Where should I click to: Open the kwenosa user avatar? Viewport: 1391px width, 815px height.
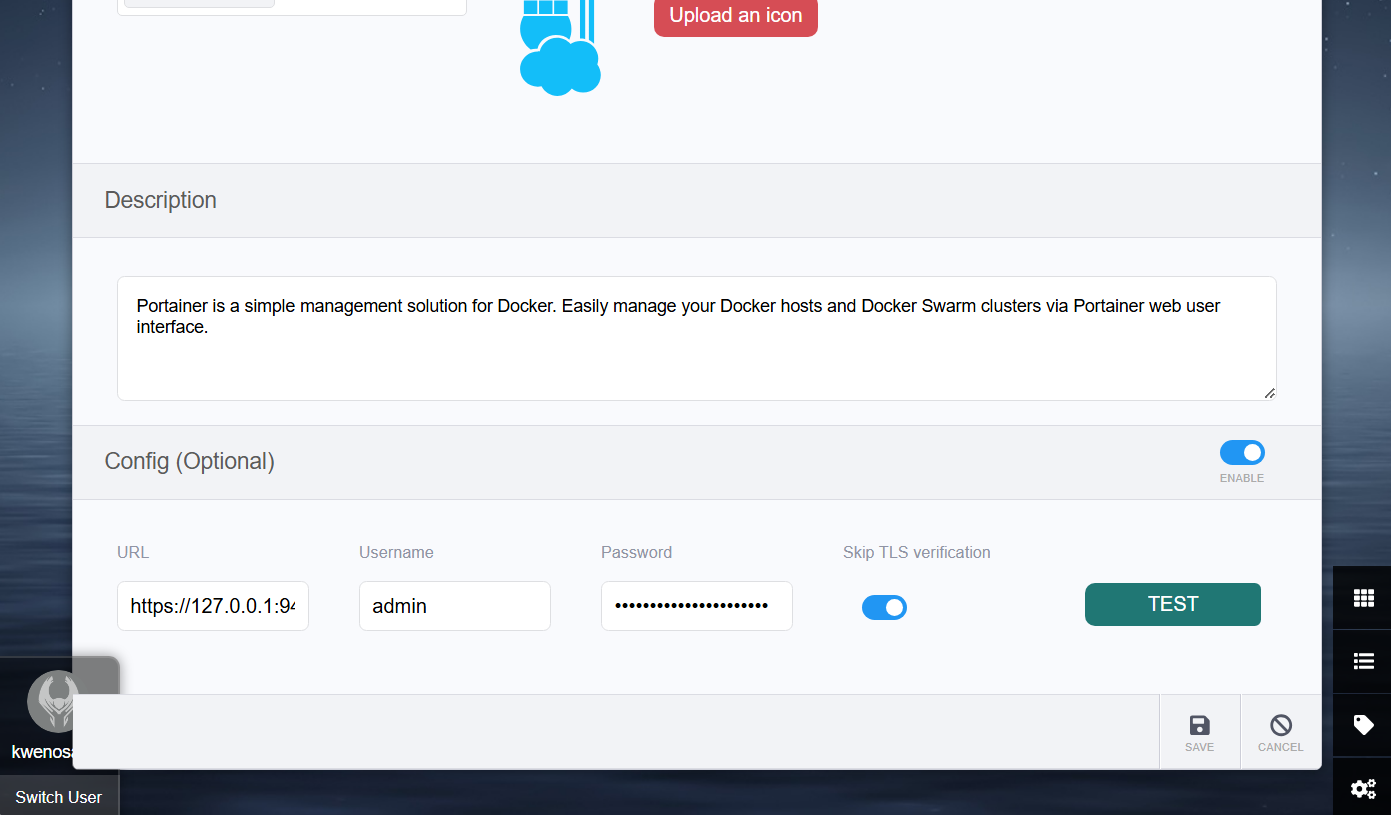pyautogui.click(x=55, y=702)
